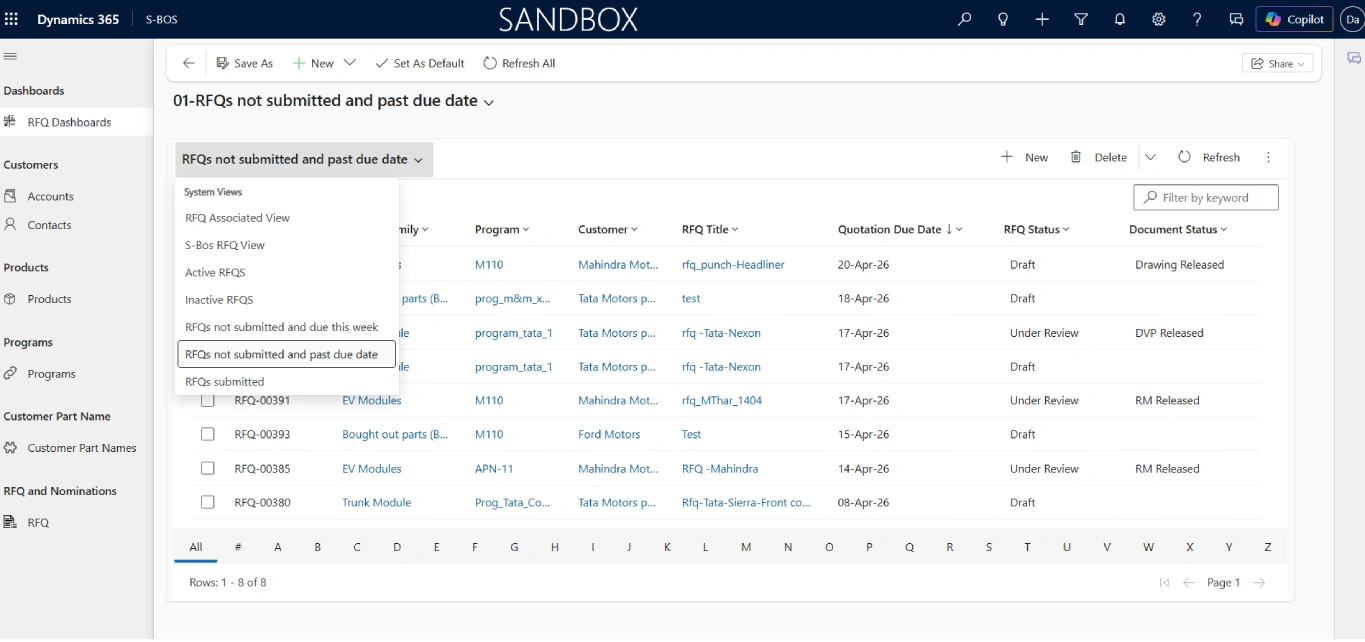
Task: Open Program column header menu
Action: point(502,230)
